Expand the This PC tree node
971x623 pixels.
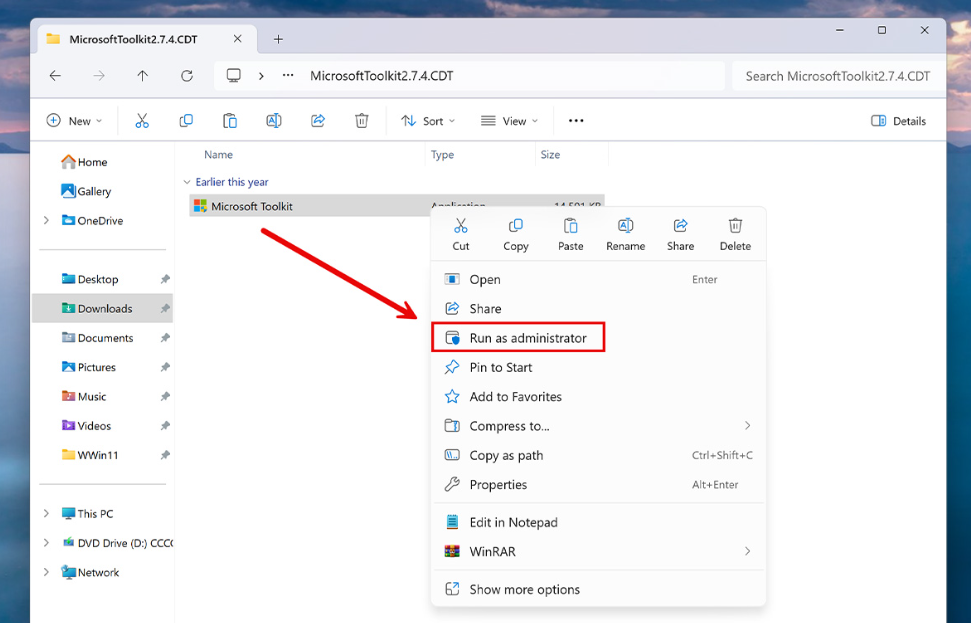click(x=46, y=514)
